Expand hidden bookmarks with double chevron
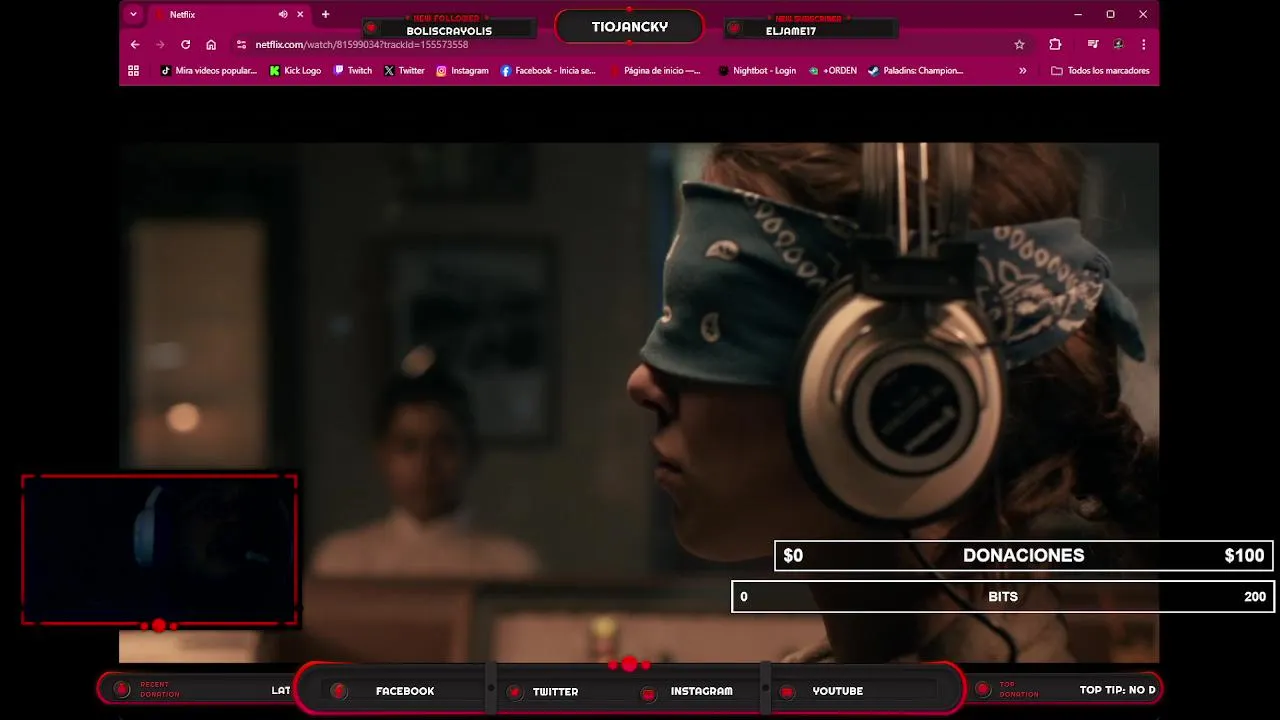 [1022, 70]
